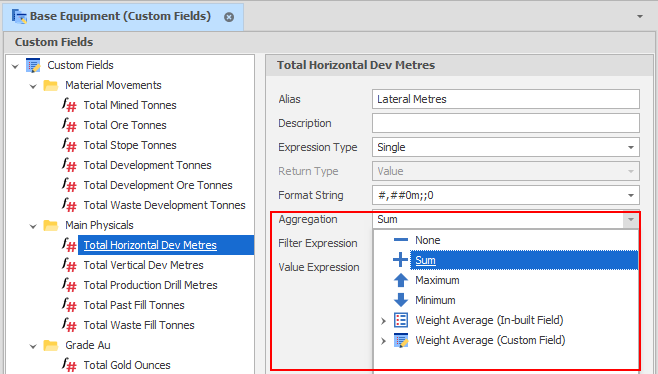Click the Sum plus icon
This screenshot has height=374, width=658.
point(400,259)
